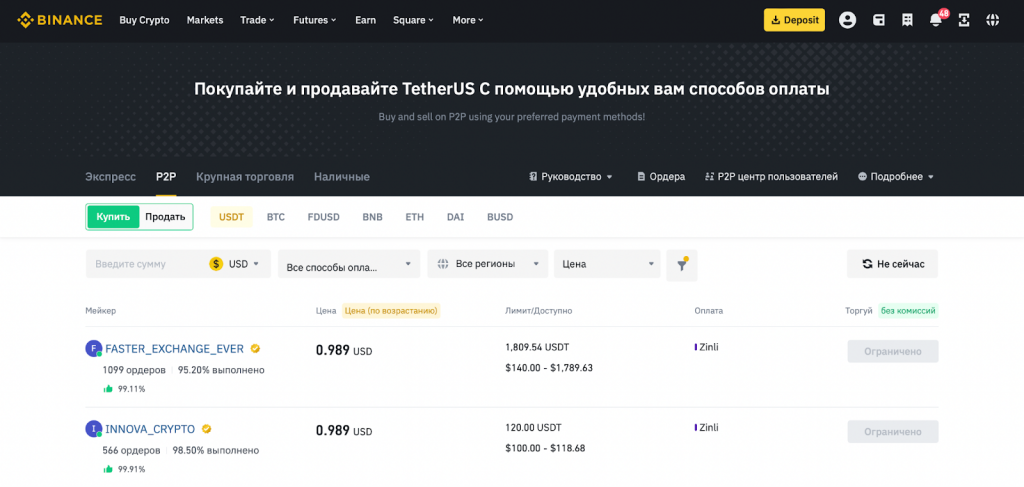Open the Ордера link
The height and width of the screenshot is (487, 1024).
[x=661, y=176]
